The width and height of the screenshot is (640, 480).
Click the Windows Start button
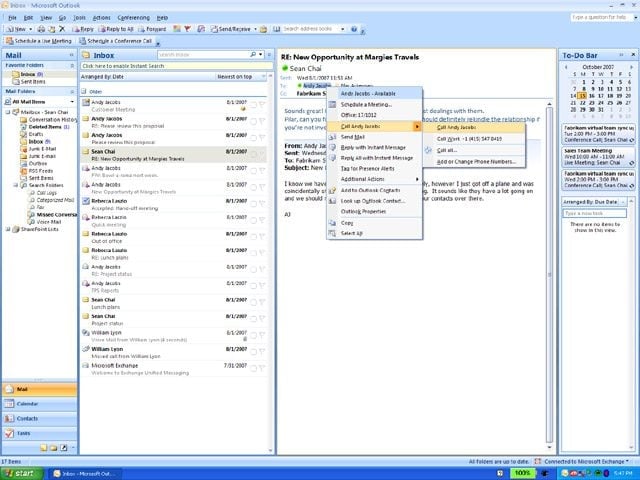point(21,473)
